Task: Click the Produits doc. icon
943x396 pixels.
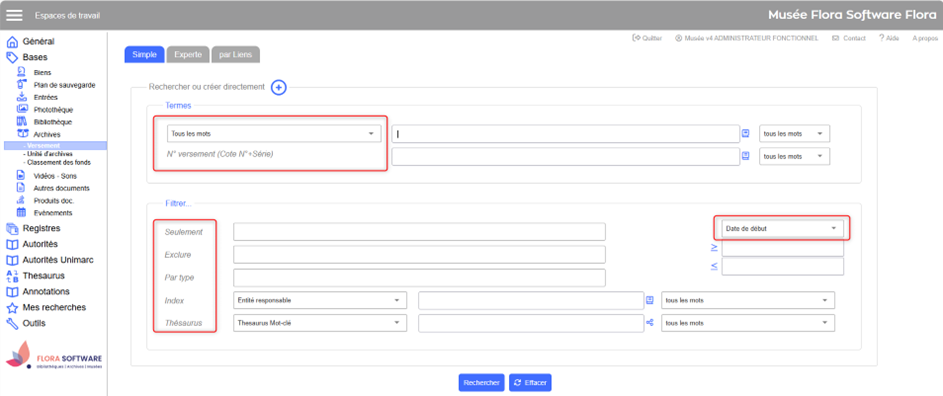Action: (22, 200)
